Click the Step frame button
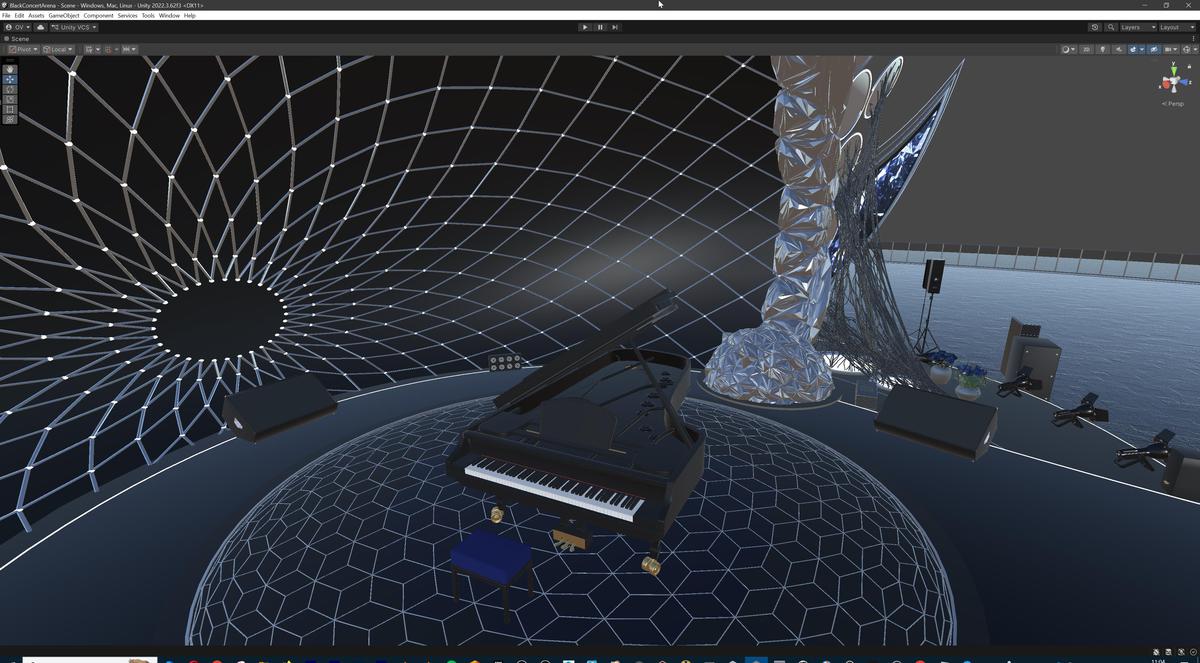Image resolution: width=1200 pixels, height=663 pixels. tap(615, 27)
